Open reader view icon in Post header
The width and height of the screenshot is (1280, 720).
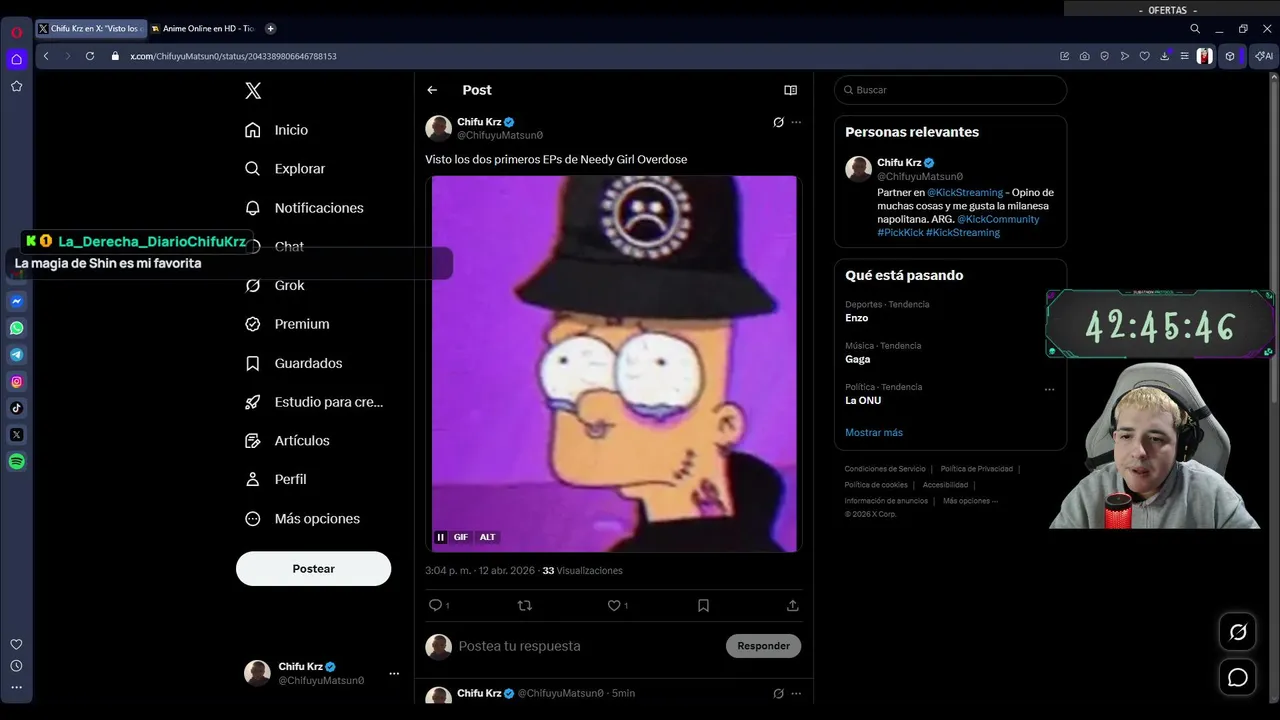tap(790, 90)
